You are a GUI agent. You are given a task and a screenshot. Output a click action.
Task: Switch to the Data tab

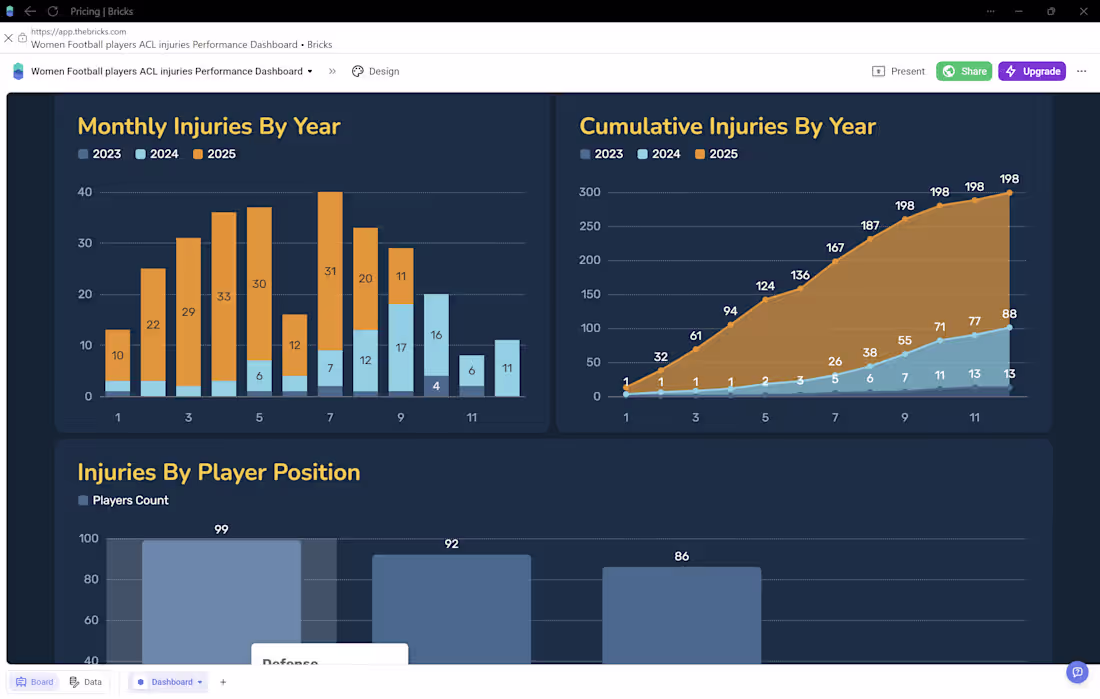(86, 681)
